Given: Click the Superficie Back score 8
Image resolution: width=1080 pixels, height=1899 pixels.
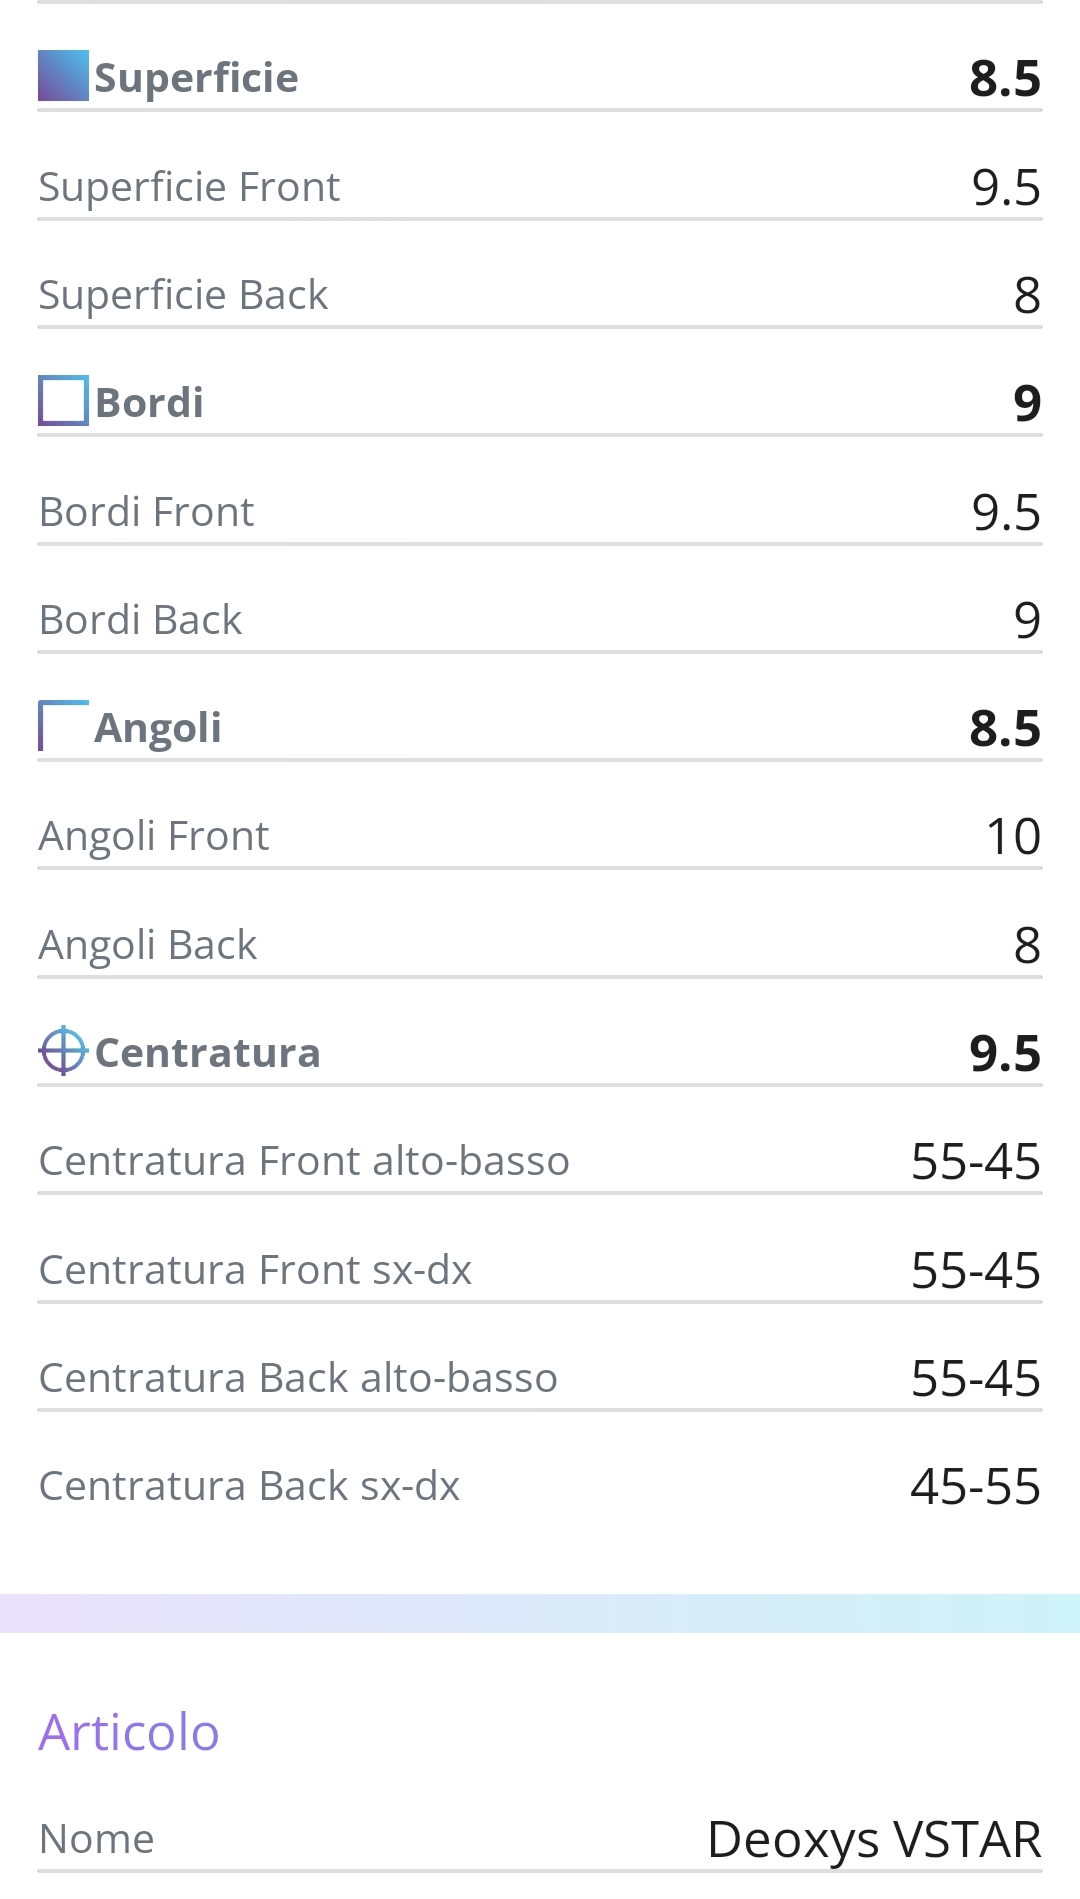Looking at the screenshot, I should [1027, 296].
